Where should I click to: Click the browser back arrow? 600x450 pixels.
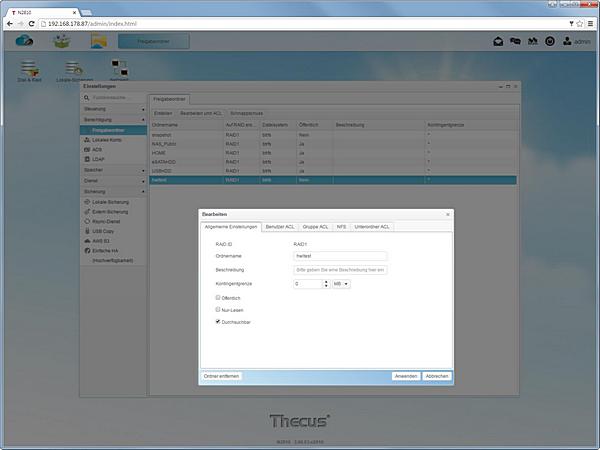[10, 24]
